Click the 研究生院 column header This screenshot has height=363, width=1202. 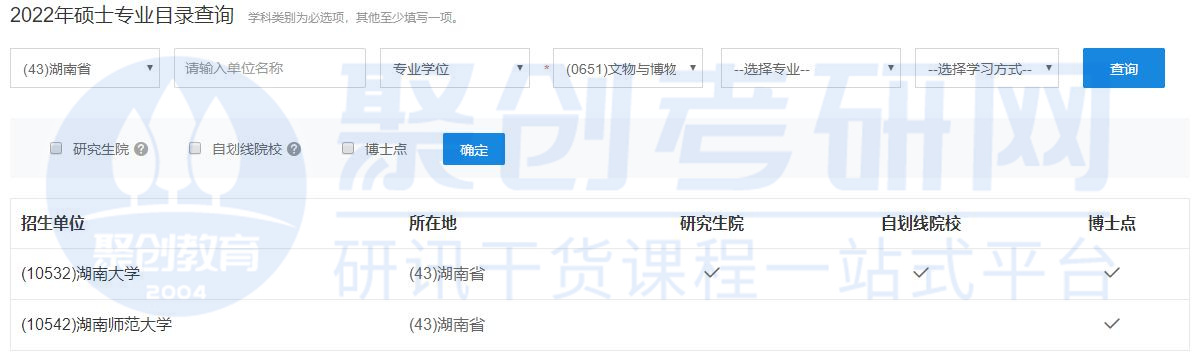pos(712,223)
